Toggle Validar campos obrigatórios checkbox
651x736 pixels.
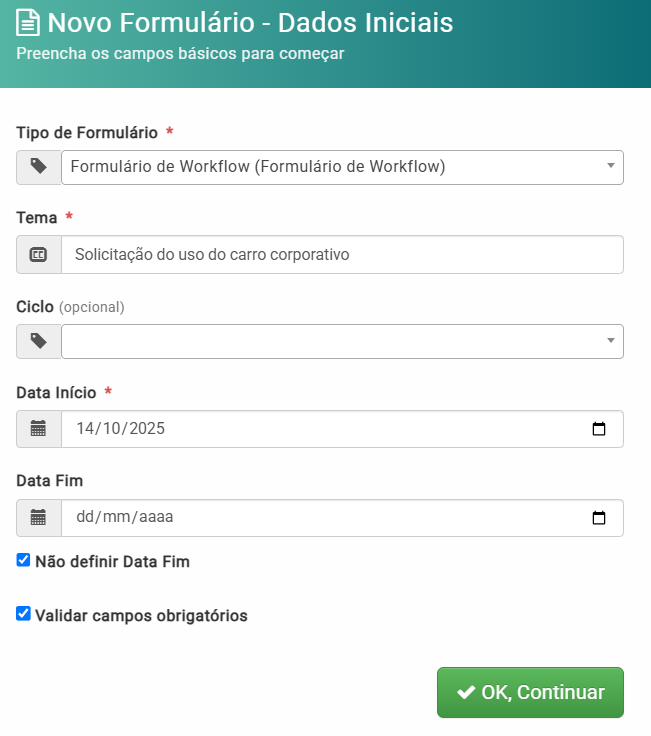coord(24,614)
